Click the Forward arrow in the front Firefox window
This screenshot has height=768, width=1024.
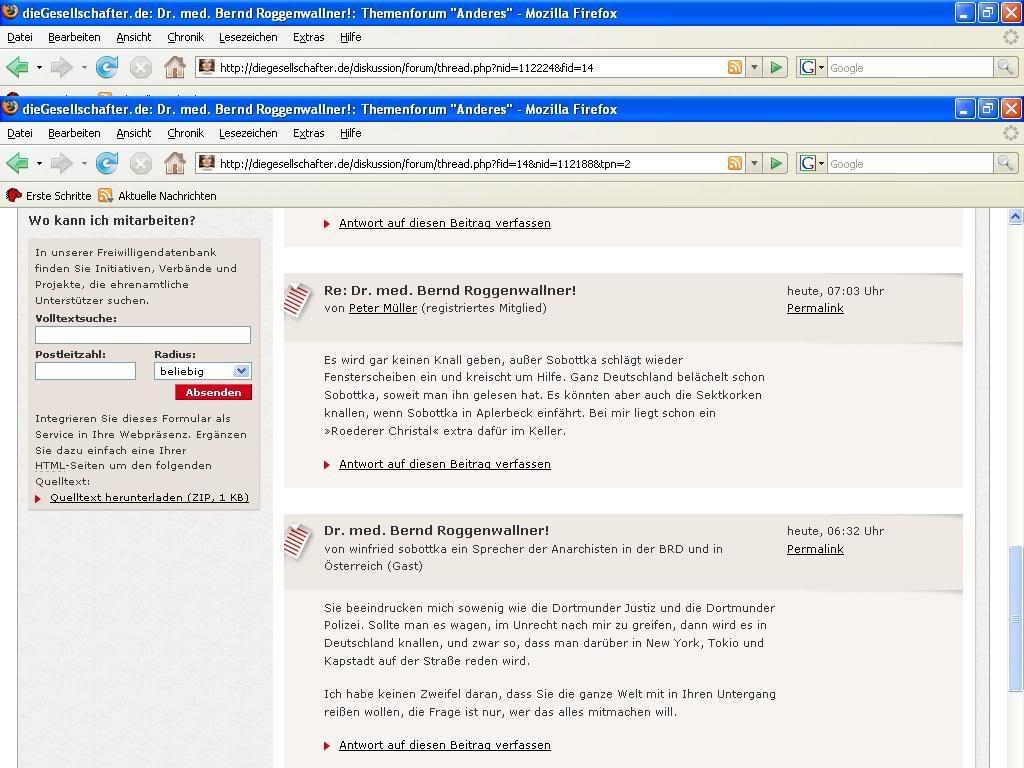61,163
